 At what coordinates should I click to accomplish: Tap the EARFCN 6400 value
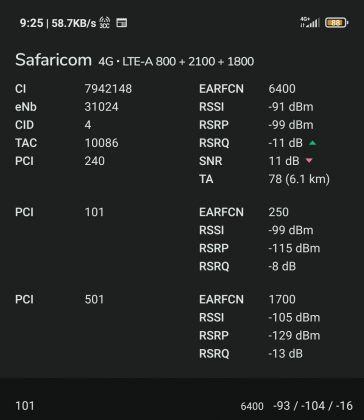coord(282,89)
